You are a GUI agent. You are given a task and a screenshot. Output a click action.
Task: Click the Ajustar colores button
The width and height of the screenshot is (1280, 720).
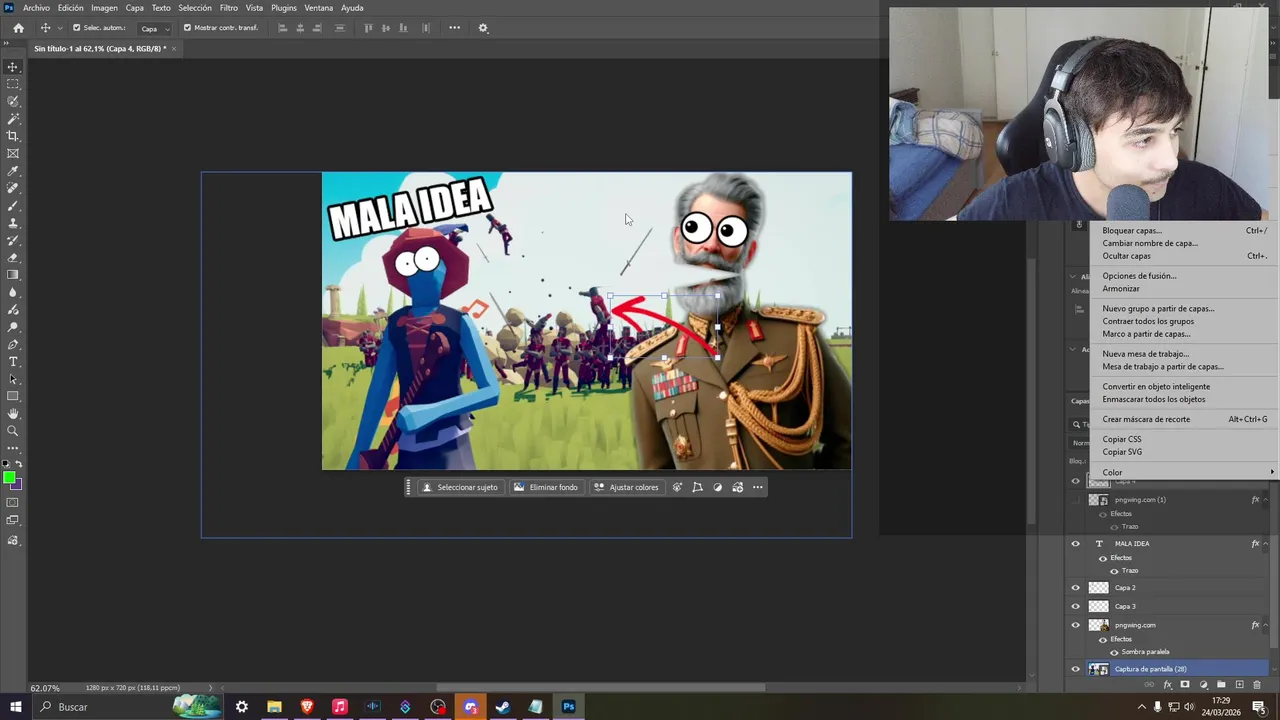tap(627, 487)
